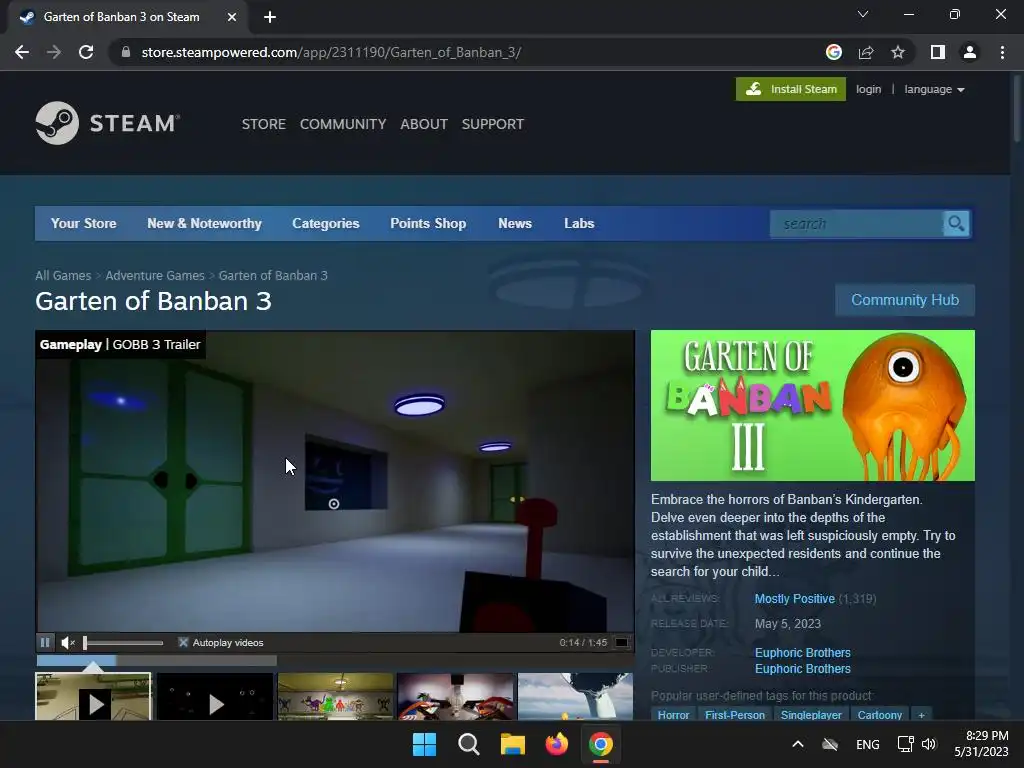The width and height of the screenshot is (1024, 768).
Task: Open developer Euphoric Brothers link
Action: (803, 652)
